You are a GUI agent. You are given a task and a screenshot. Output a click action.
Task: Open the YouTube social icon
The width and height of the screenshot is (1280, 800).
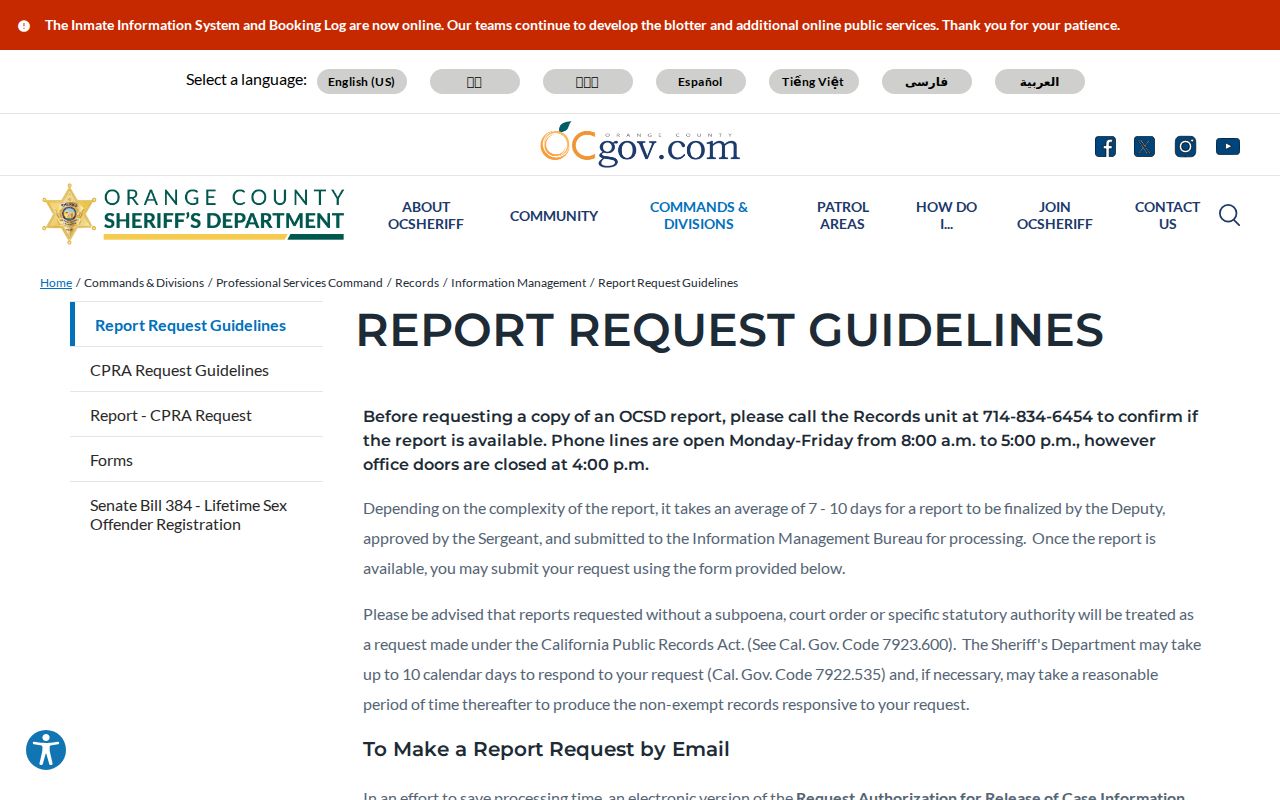pyautogui.click(x=1228, y=147)
